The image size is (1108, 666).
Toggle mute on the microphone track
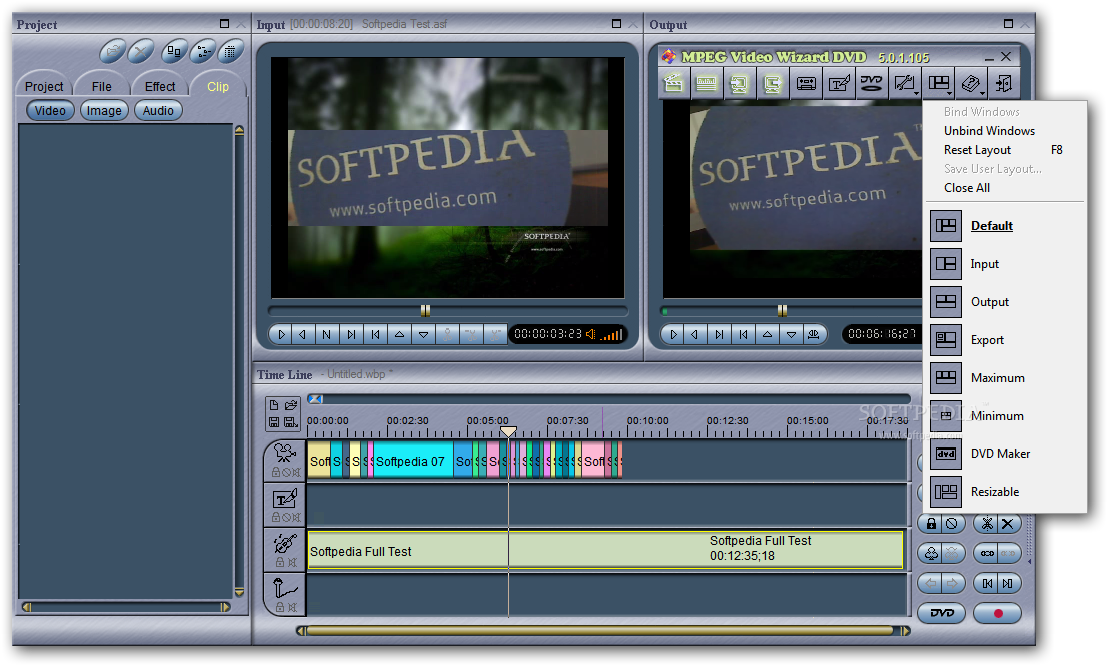tap(292, 607)
